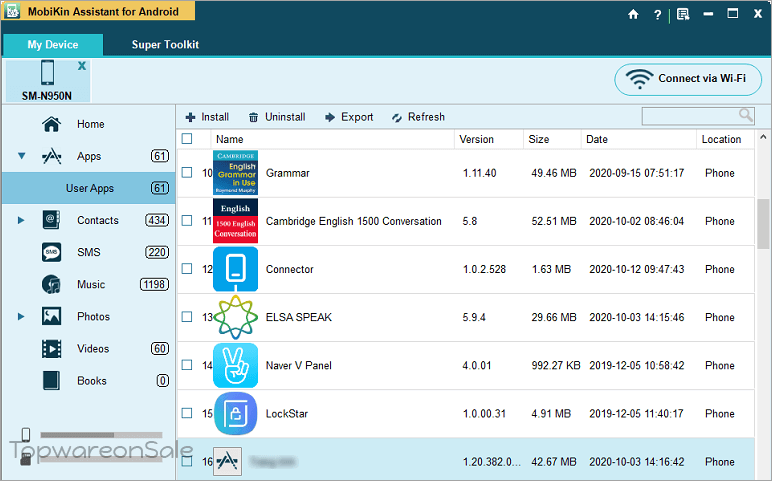The height and width of the screenshot is (481, 772).
Task: Click the Export arrow icon
Action: pos(329,117)
